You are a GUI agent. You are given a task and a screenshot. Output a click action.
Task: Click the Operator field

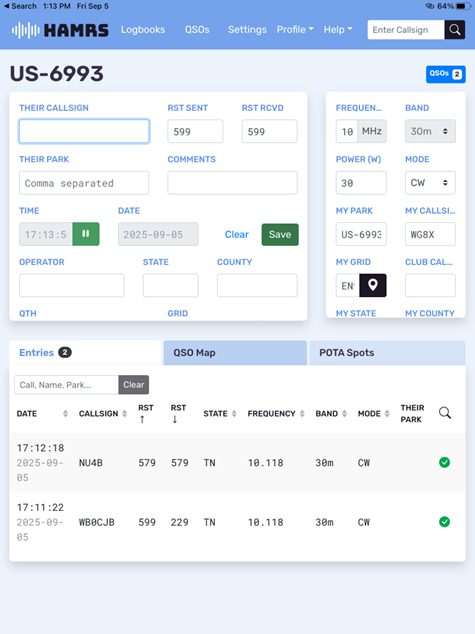pos(72,285)
